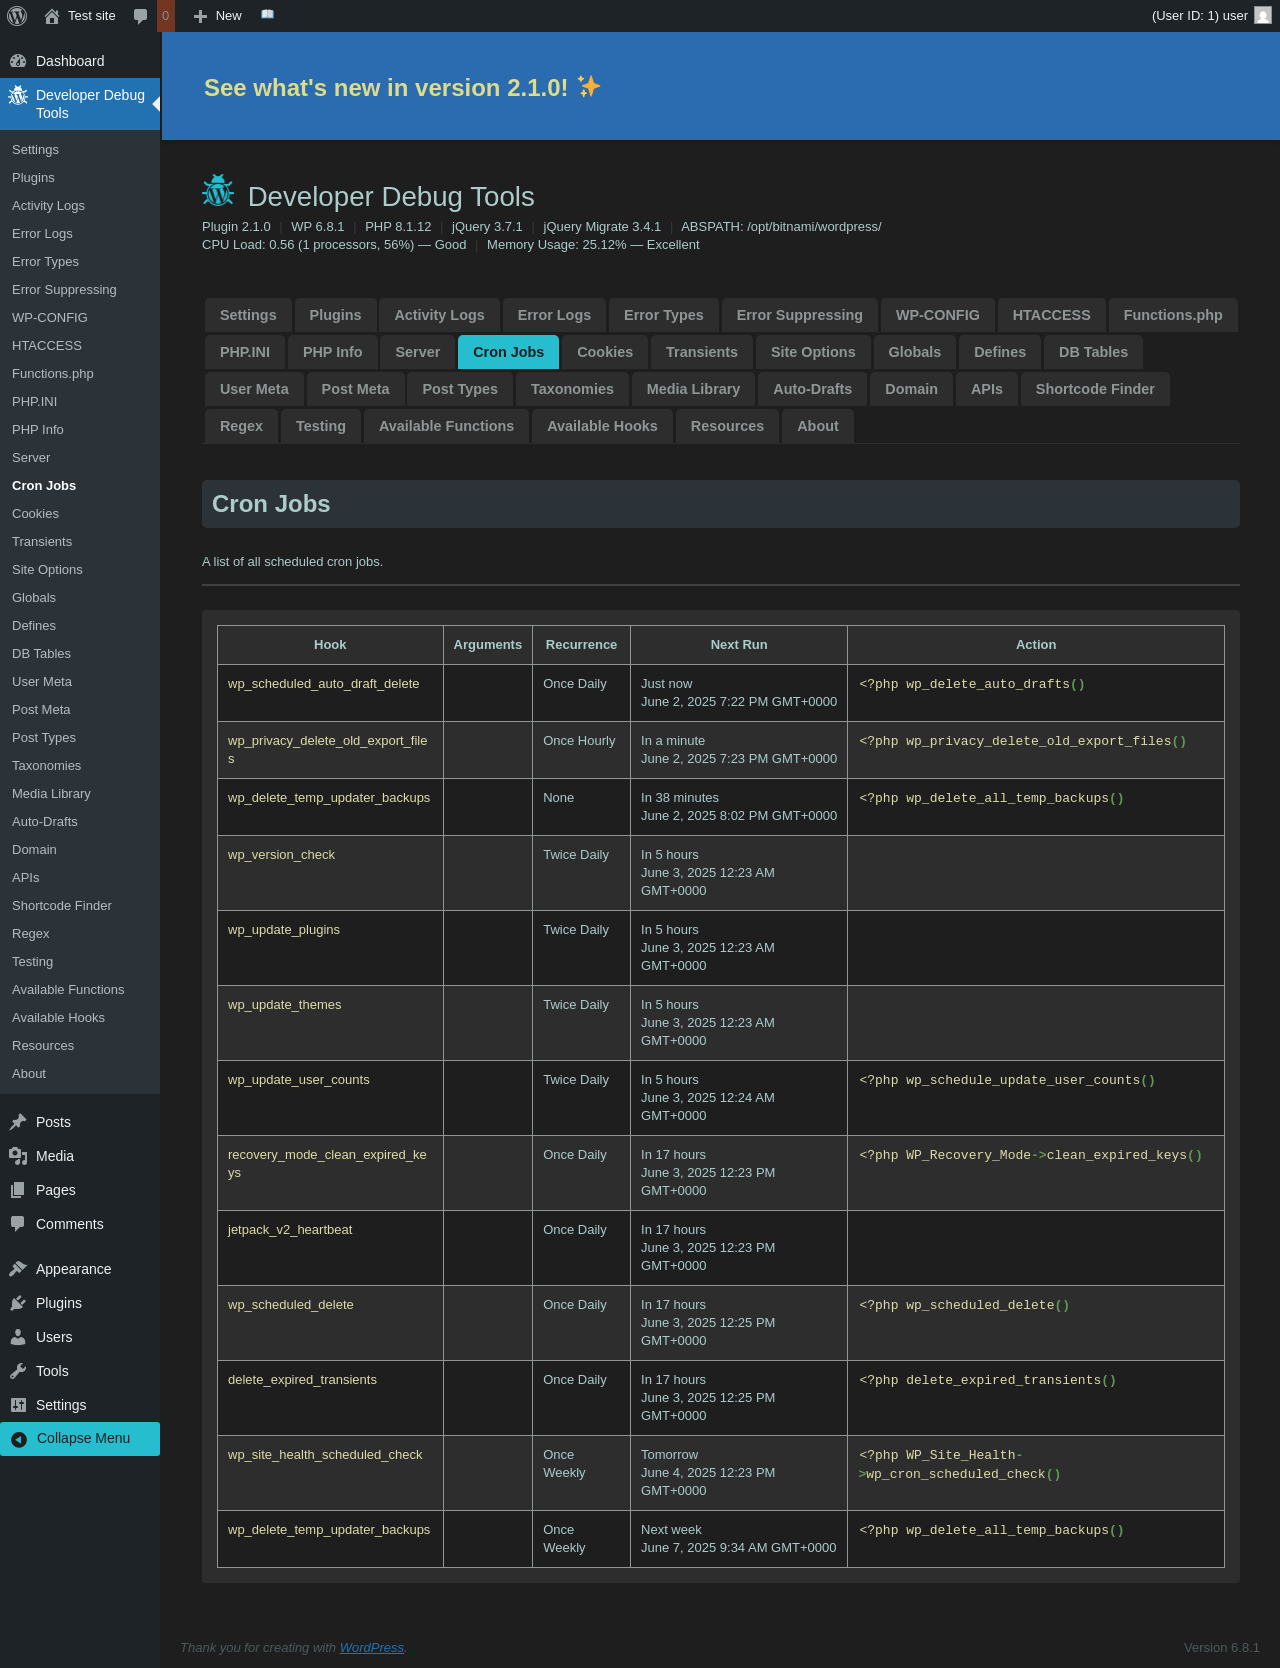This screenshot has height=1668, width=1280.
Task: Click the WordPress link in footer
Action: point(371,1648)
